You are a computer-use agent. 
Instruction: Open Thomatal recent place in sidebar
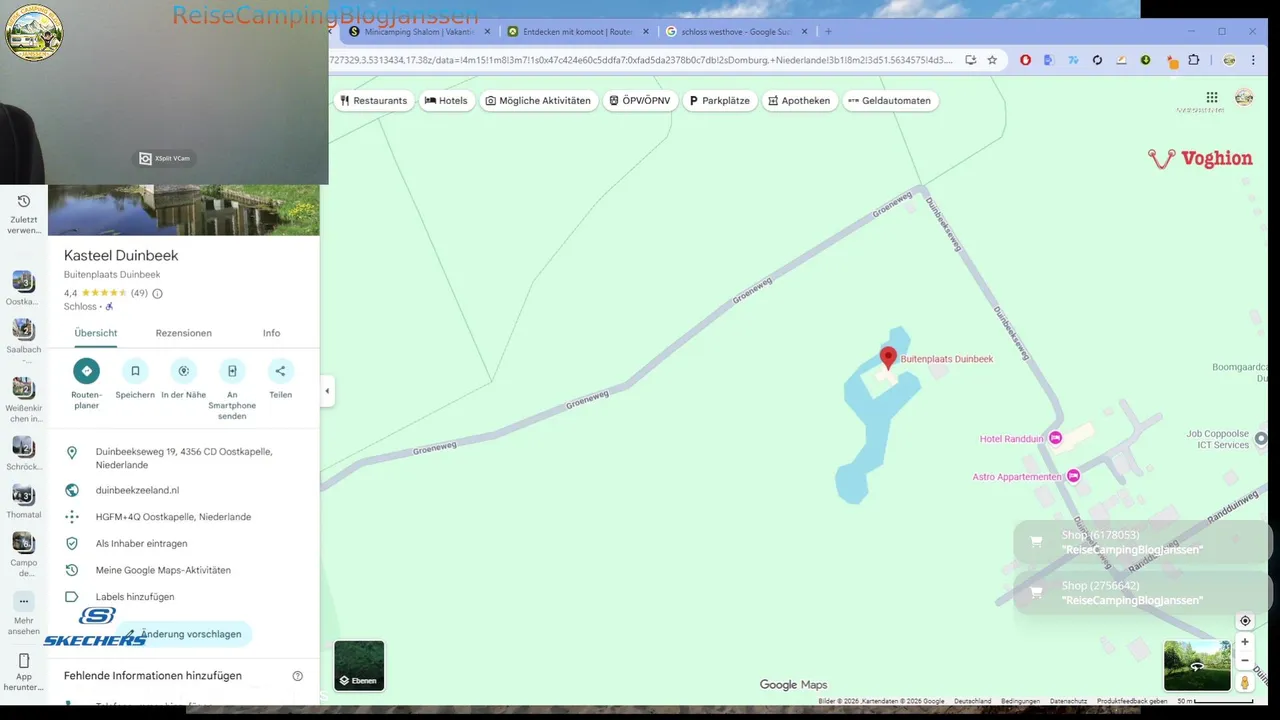23,502
